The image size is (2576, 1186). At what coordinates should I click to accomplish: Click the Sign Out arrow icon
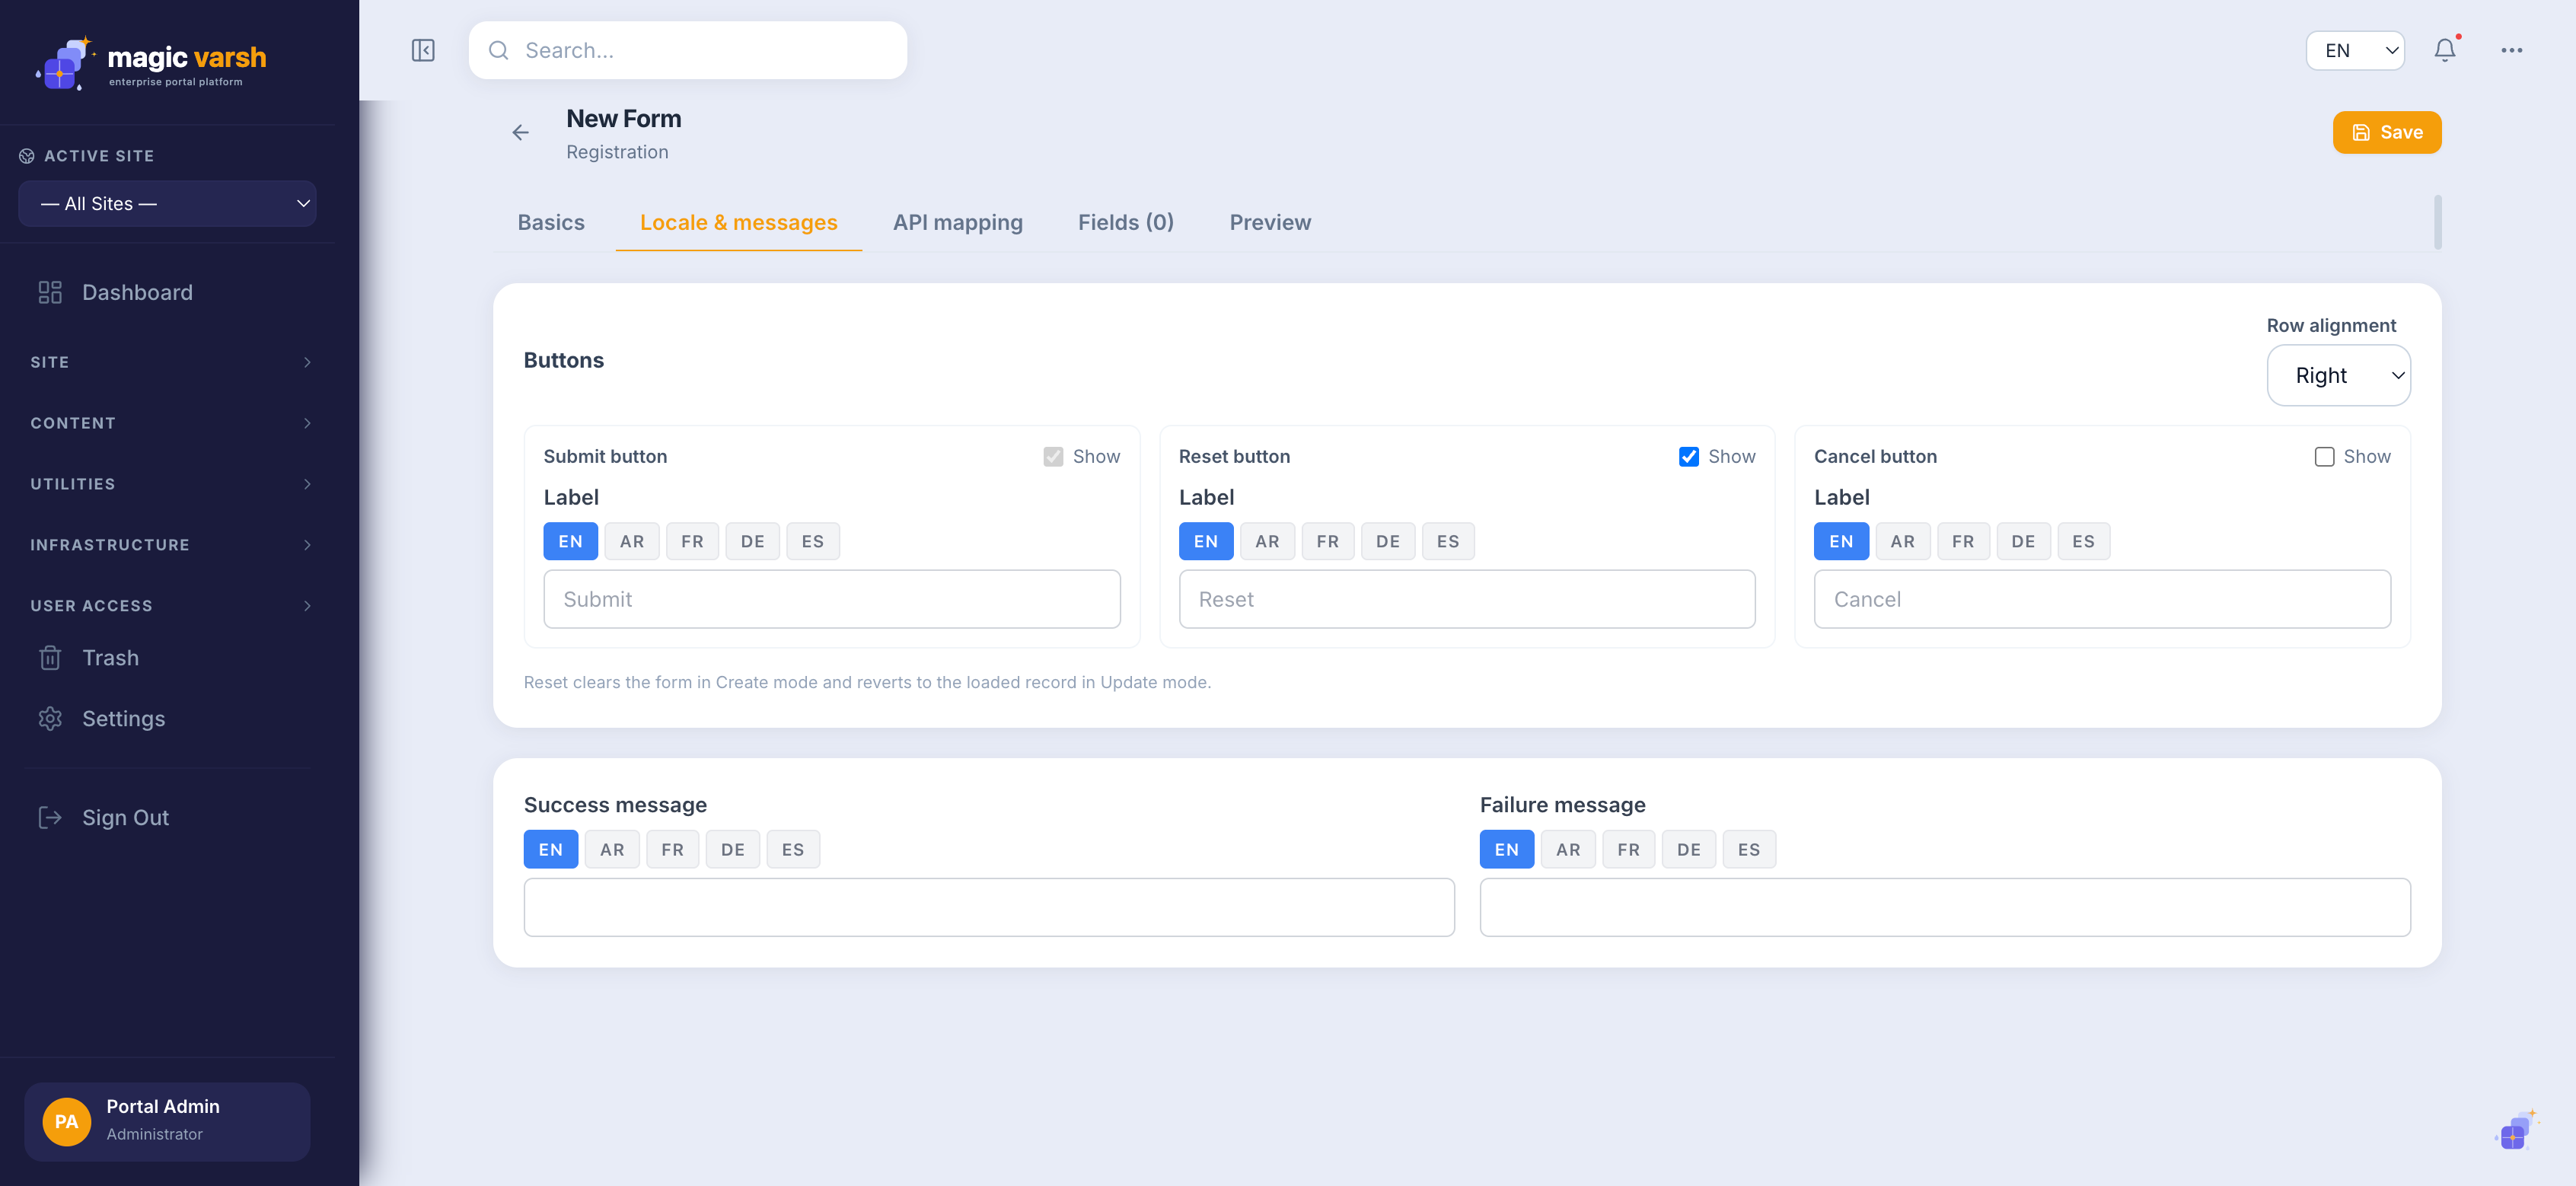50,818
